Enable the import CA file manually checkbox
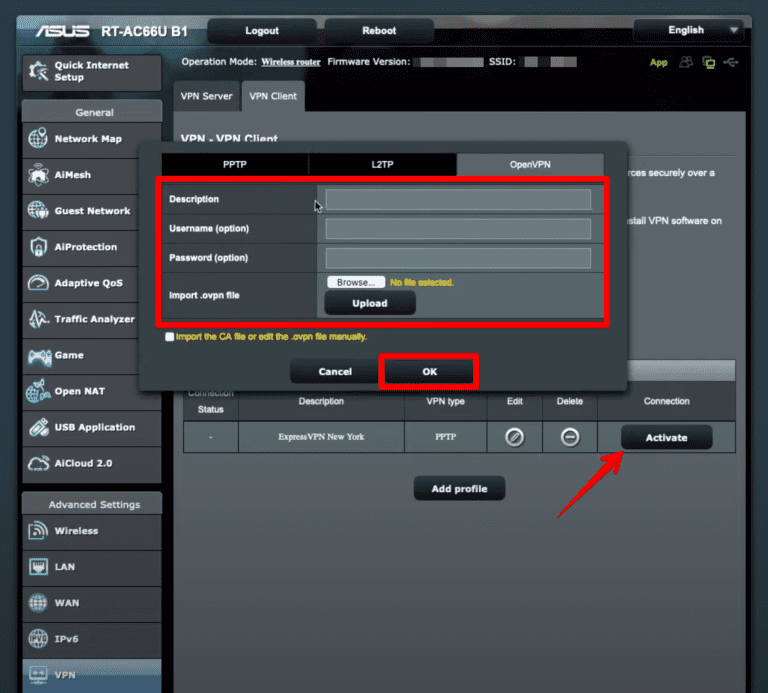This screenshot has height=693, width=768. (x=170, y=337)
